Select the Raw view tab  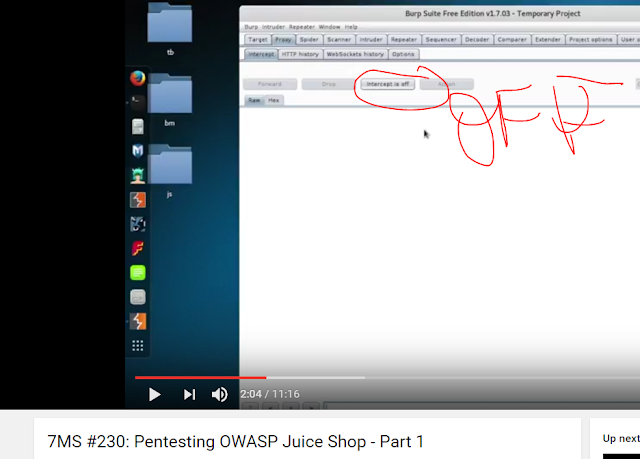coord(254,100)
